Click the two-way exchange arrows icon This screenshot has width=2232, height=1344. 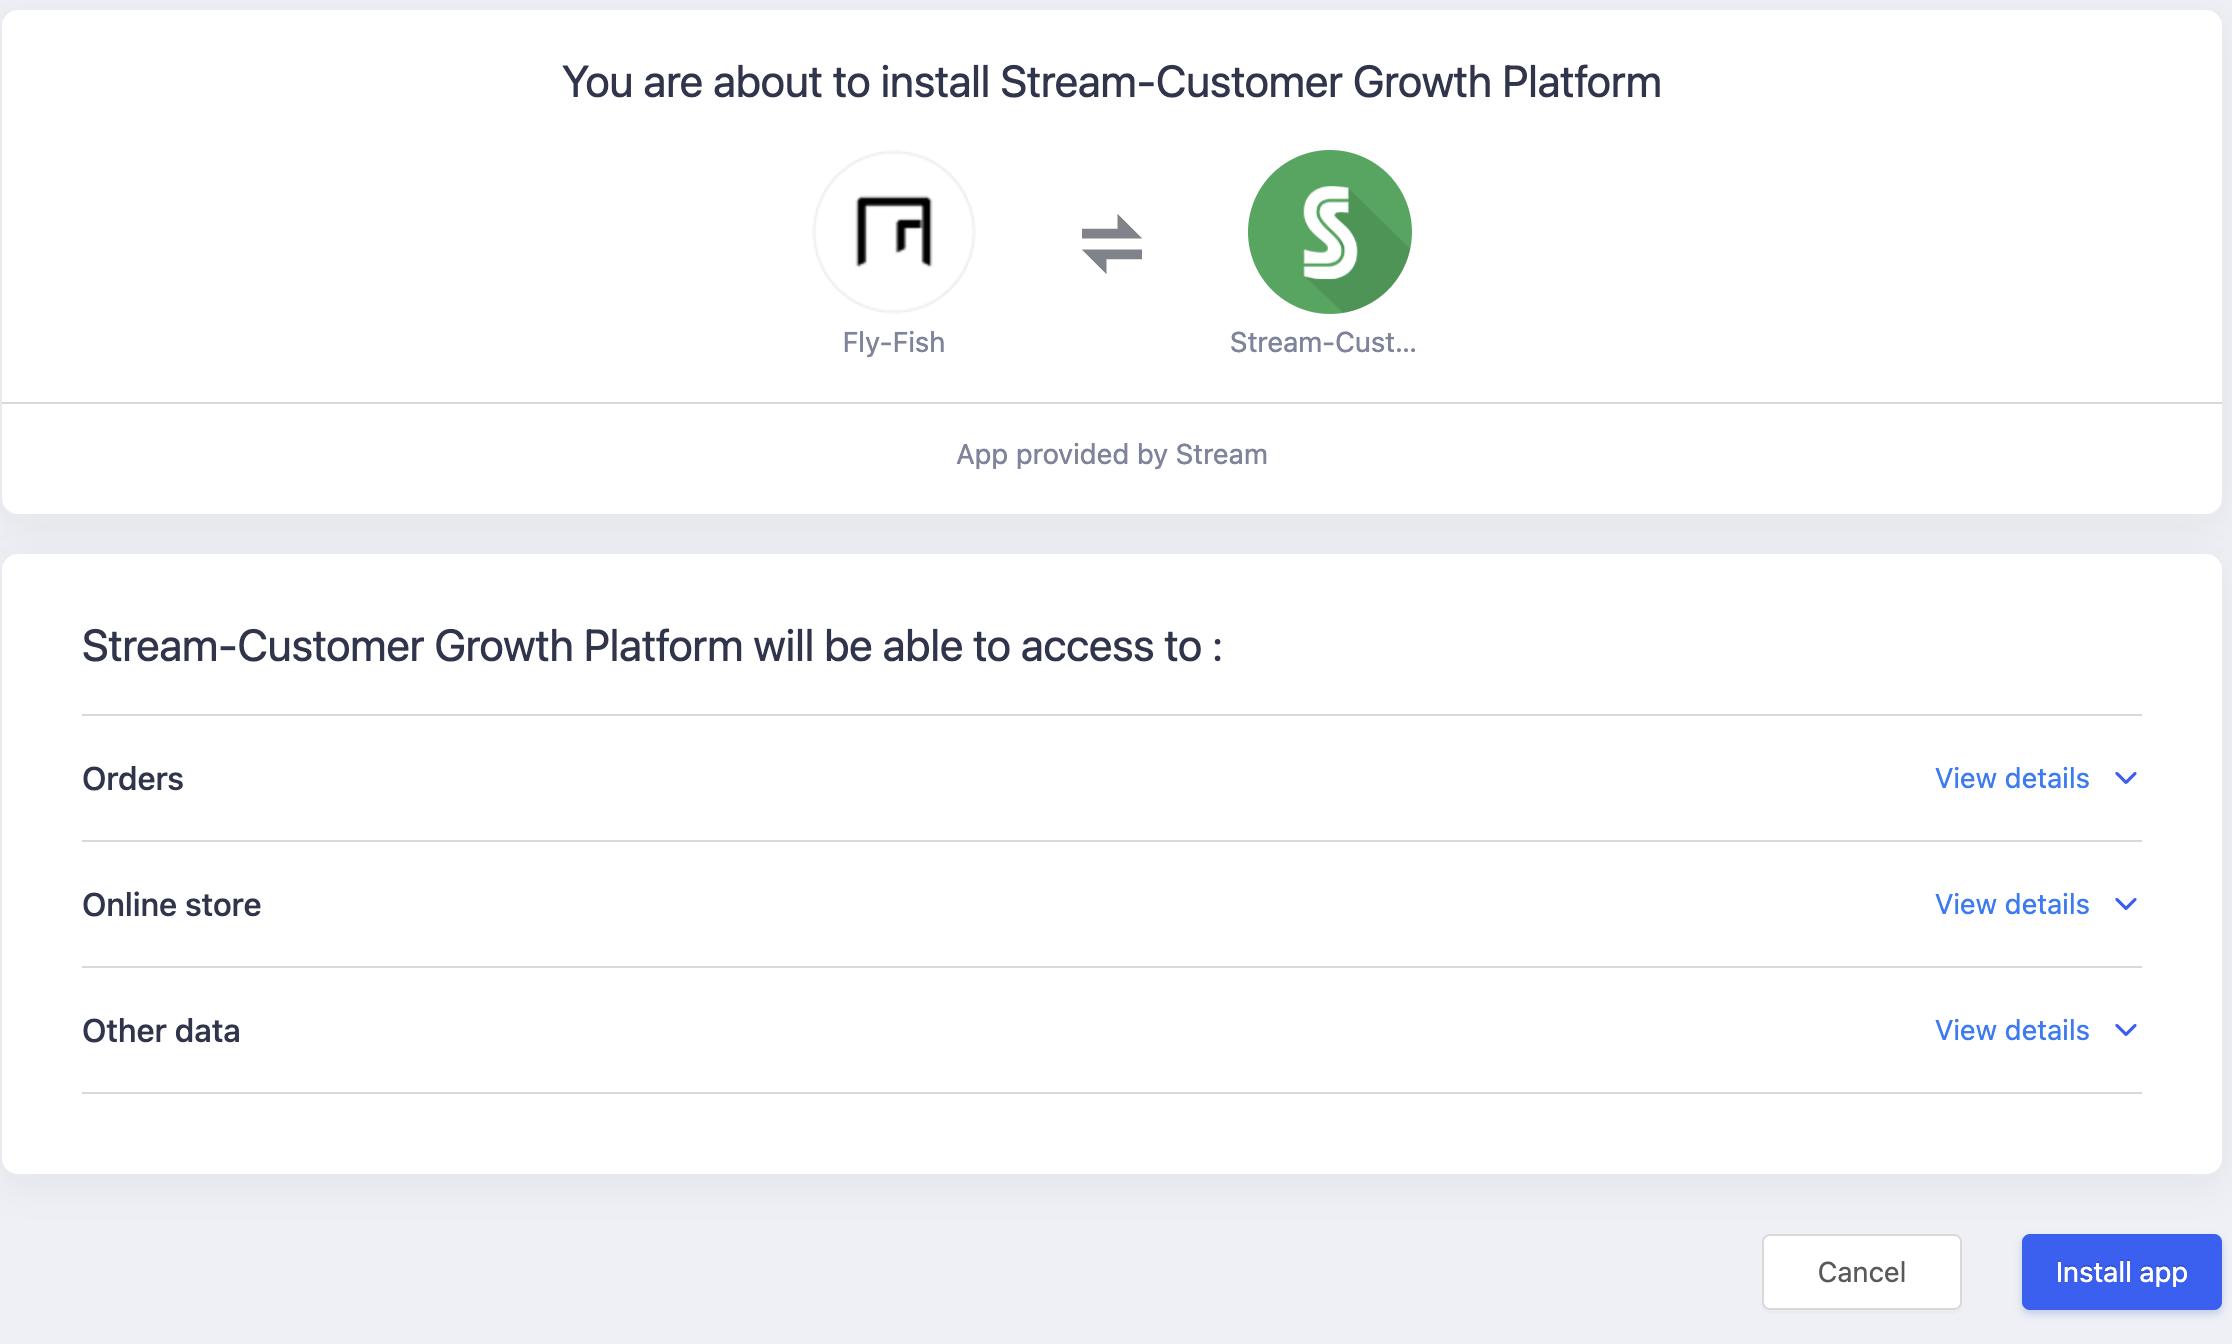click(x=1111, y=243)
